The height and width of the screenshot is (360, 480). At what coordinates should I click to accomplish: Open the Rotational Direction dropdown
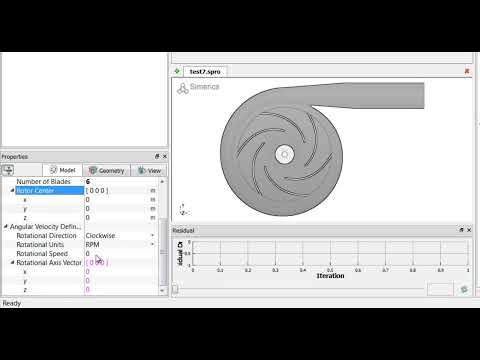152,235
